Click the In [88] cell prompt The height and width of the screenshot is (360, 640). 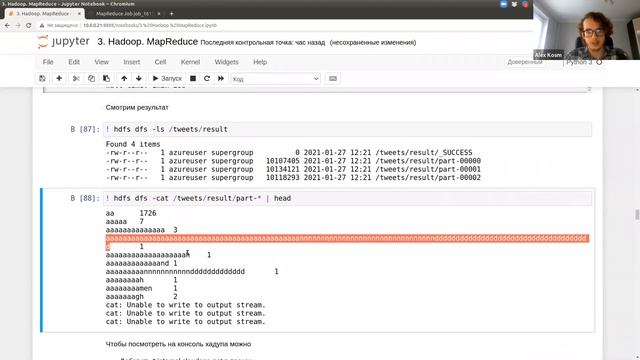tap(85, 198)
